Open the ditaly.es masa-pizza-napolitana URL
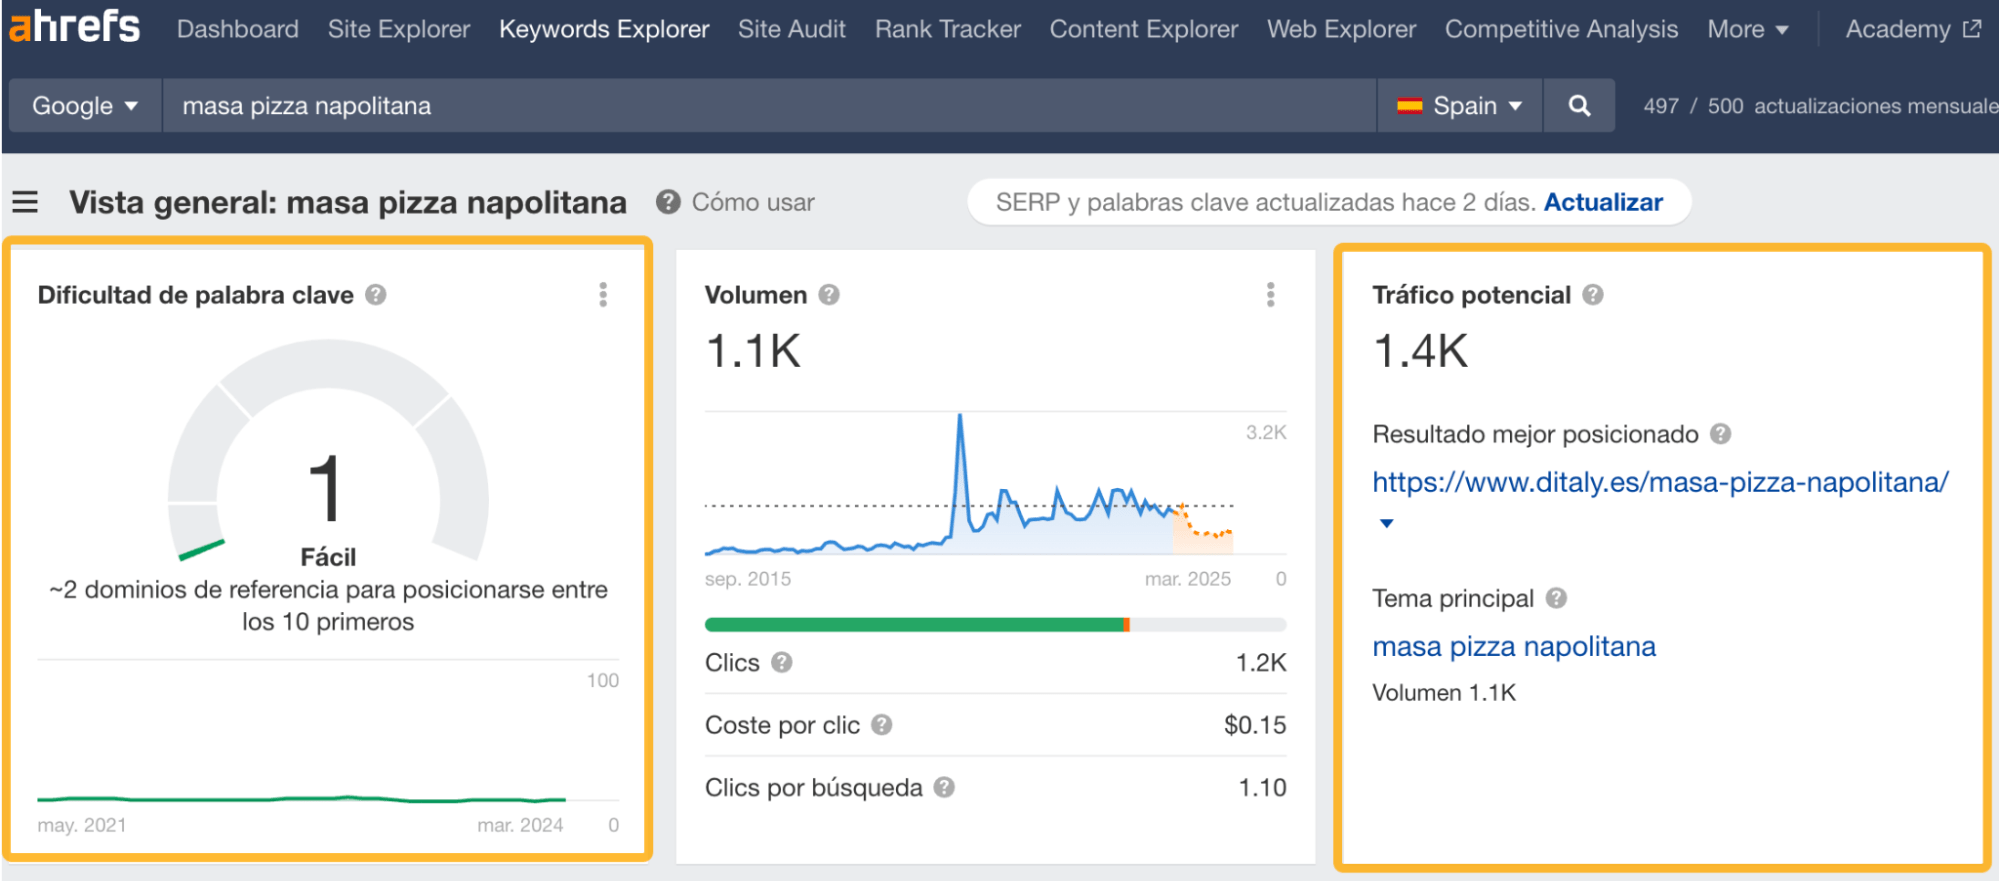Viewport: 1999px width, 882px height. 1660,483
